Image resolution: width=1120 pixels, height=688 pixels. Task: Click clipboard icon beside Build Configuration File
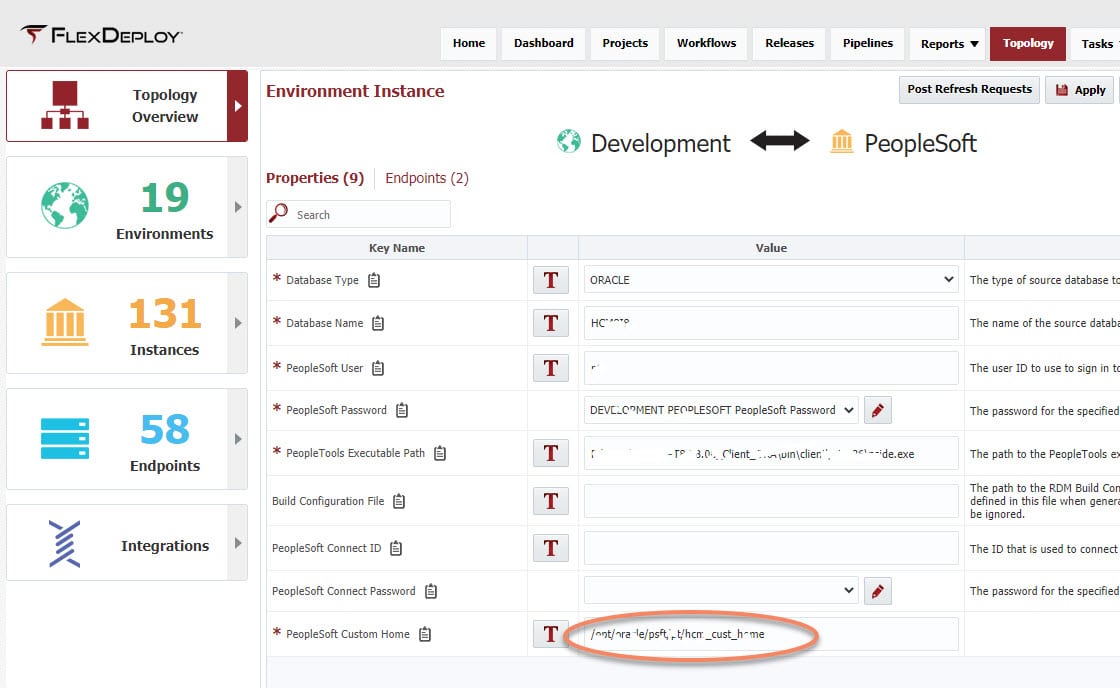399,502
